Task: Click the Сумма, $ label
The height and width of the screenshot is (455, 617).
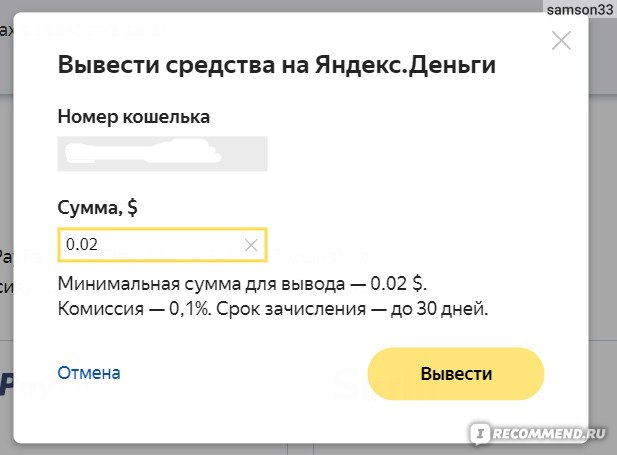Action: pos(98,207)
